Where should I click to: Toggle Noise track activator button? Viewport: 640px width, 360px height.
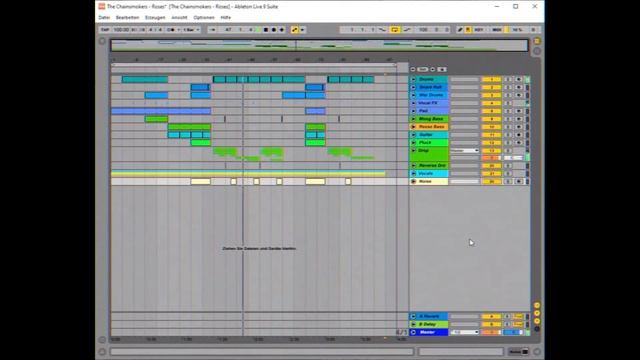pos(491,181)
